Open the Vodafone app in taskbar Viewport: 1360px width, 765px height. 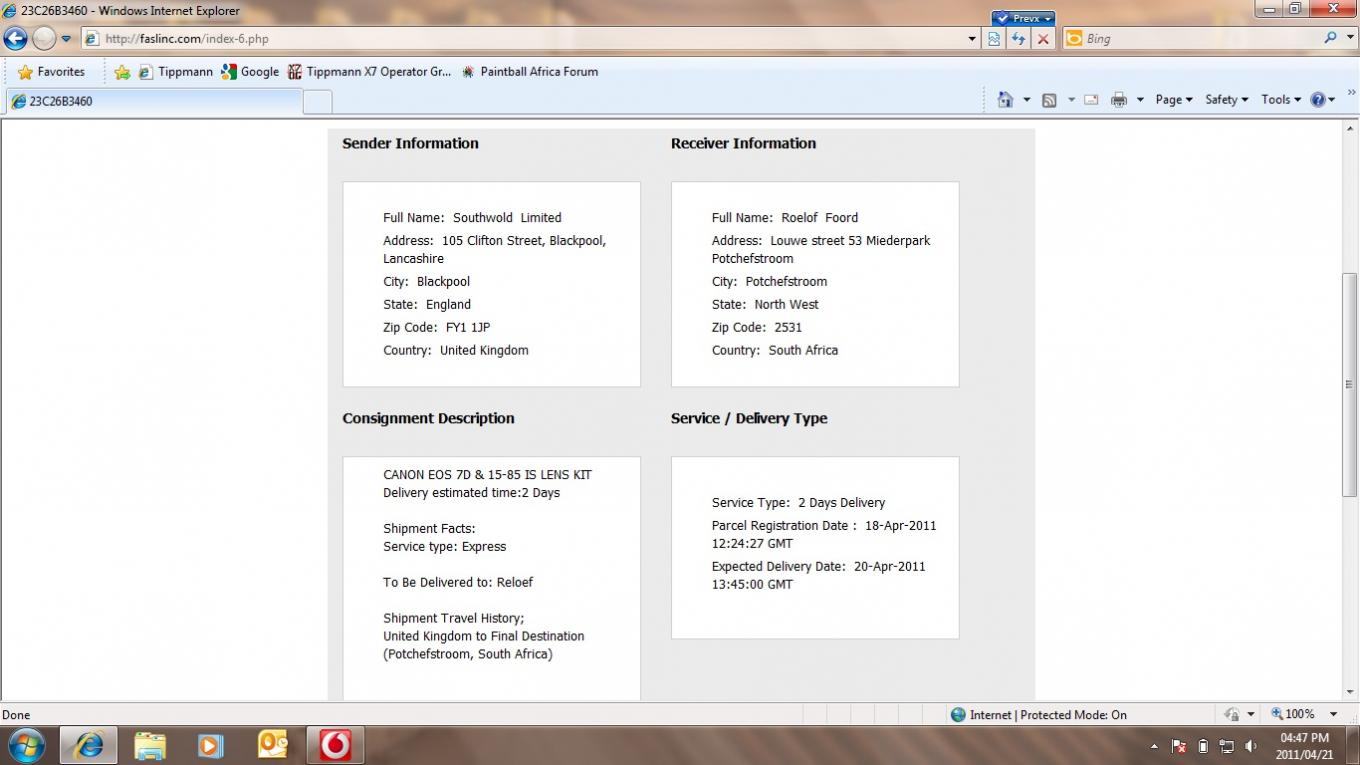(334, 746)
